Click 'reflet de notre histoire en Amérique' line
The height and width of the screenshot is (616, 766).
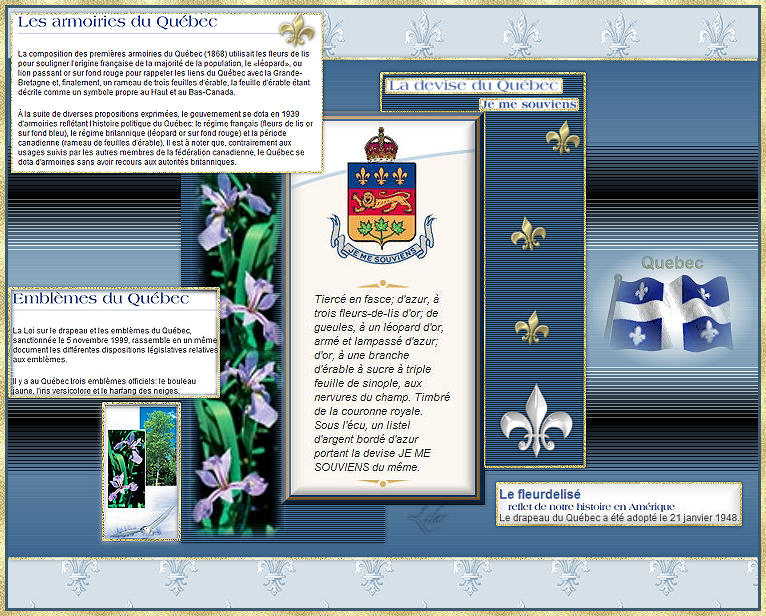(591, 507)
